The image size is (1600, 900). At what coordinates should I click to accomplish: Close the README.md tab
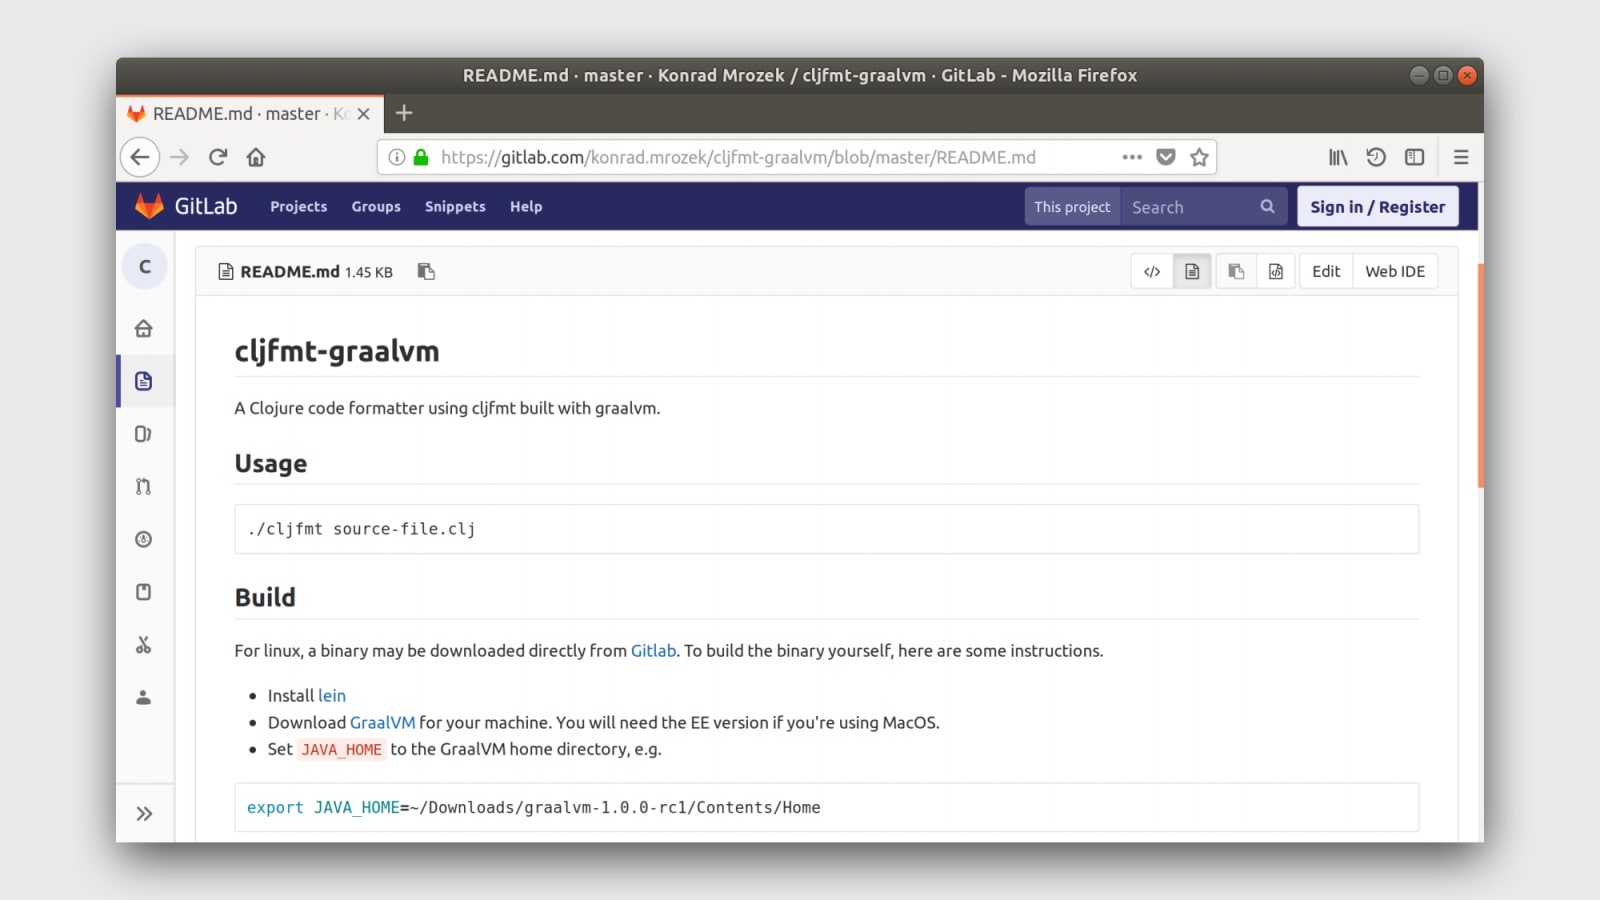coord(364,114)
